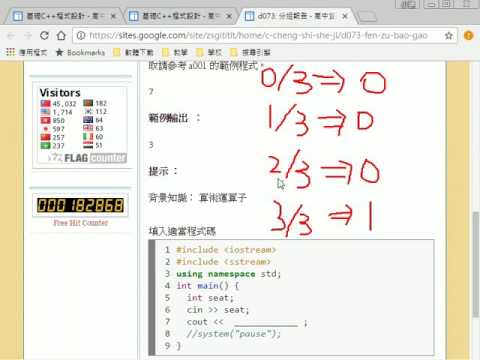Click the 'int main() {' code line

pyautogui.click(x=207, y=286)
